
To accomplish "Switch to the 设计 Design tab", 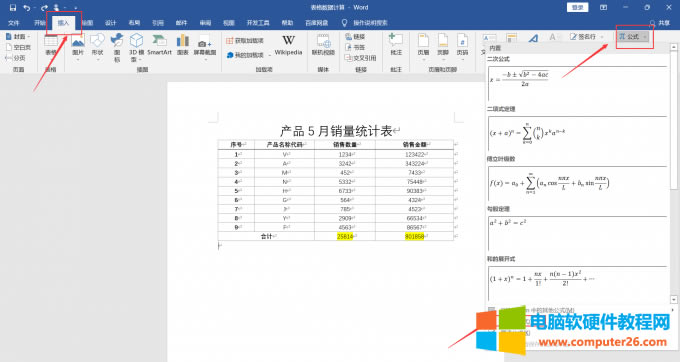I will 111,23.
